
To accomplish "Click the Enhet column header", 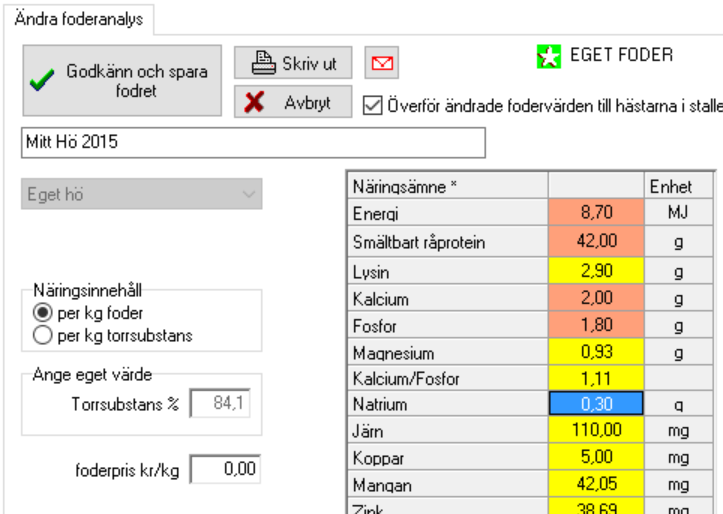I will tap(679, 186).
